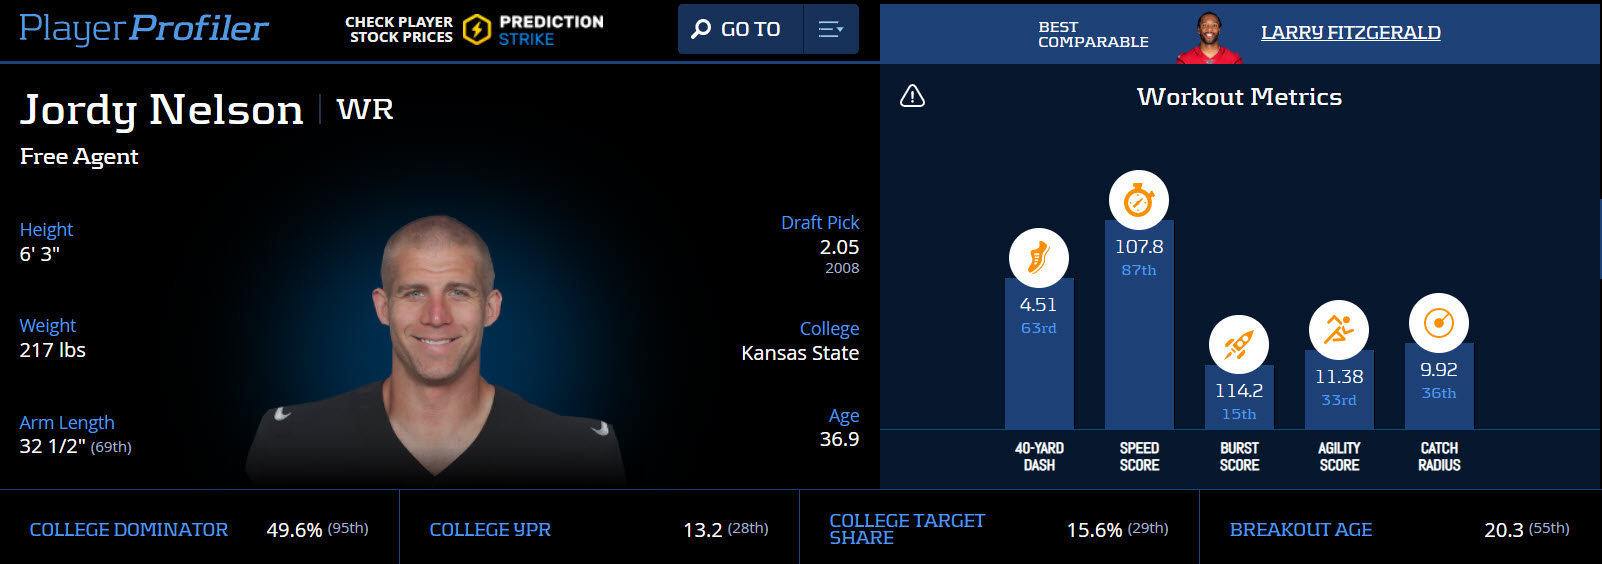Image resolution: width=1602 pixels, height=564 pixels.
Task: Select the College Target Share metric
Action: [906, 529]
